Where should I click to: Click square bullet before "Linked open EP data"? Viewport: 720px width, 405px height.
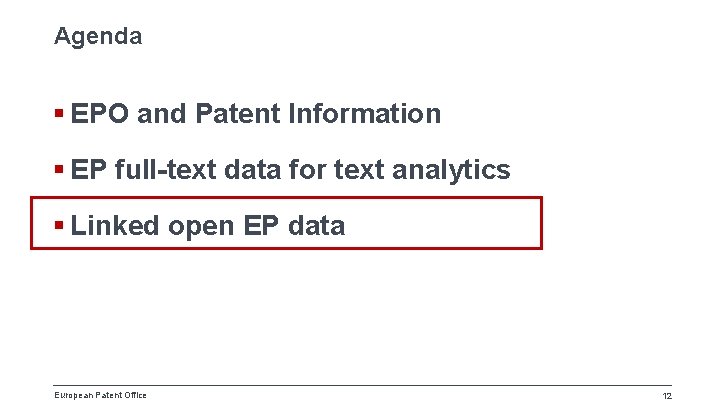pyautogui.click(x=60, y=226)
